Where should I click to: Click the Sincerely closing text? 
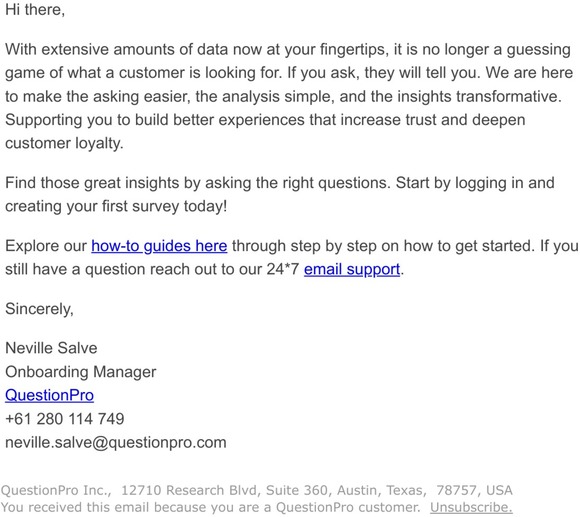[x=39, y=309]
